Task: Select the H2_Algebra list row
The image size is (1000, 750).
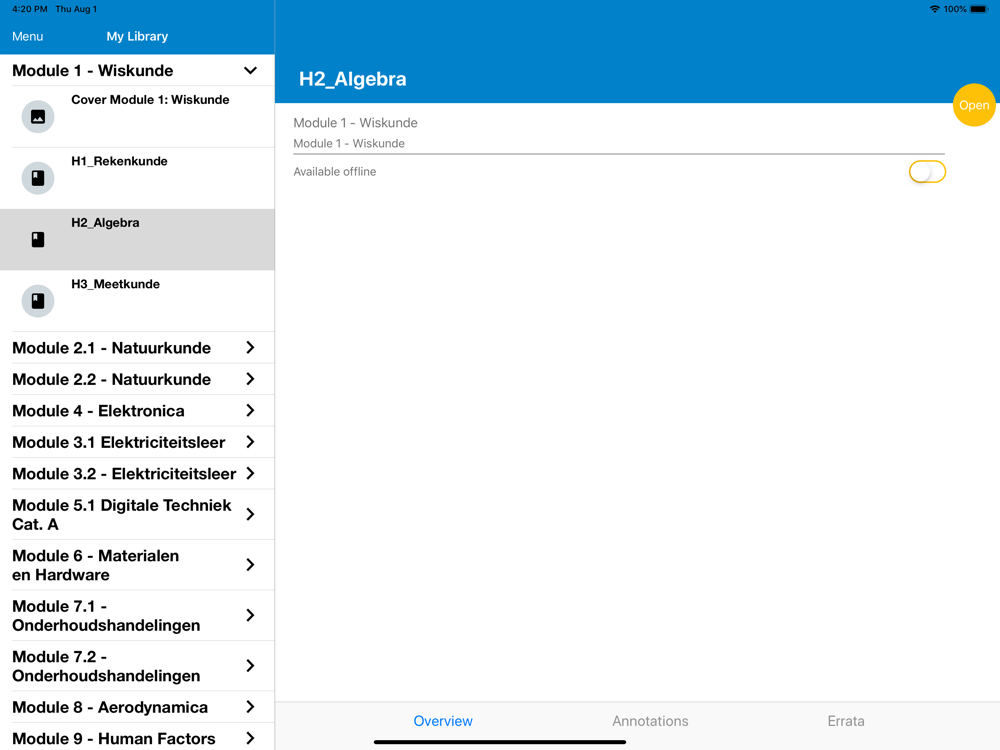Action: click(x=137, y=239)
